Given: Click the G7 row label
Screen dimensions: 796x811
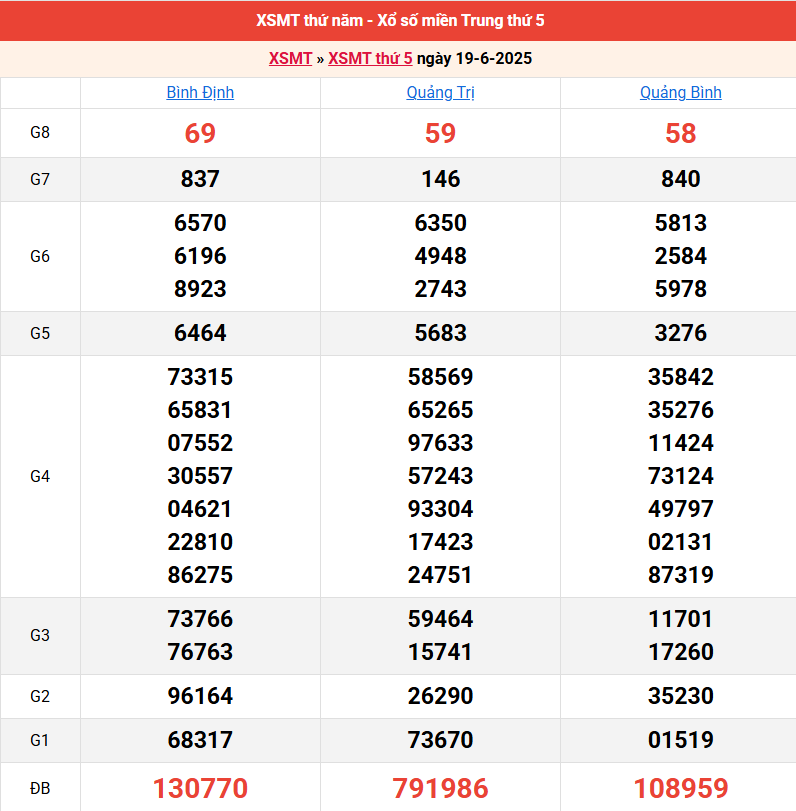Looking at the screenshot, I should (x=40, y=180).
